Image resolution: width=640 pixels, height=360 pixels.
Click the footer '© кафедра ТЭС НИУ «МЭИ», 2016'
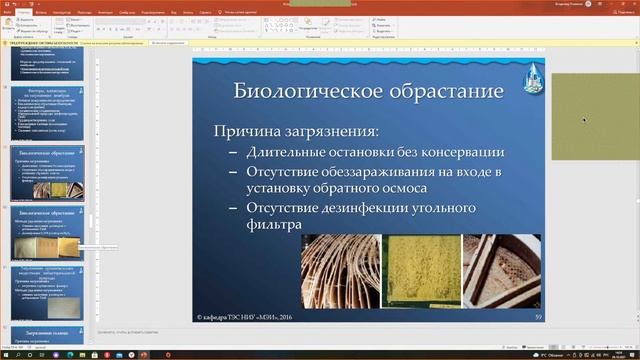[x=244, y=317]
